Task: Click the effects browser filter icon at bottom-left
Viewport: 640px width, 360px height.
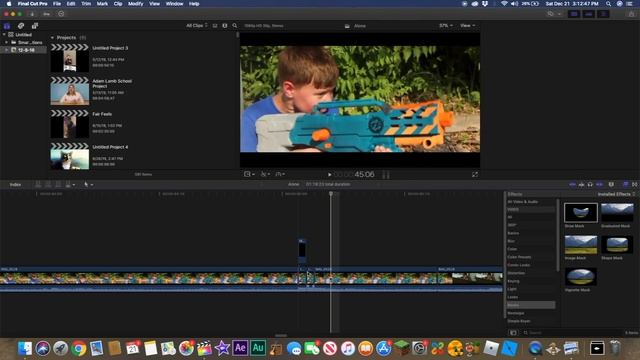Action: [513, 333]
